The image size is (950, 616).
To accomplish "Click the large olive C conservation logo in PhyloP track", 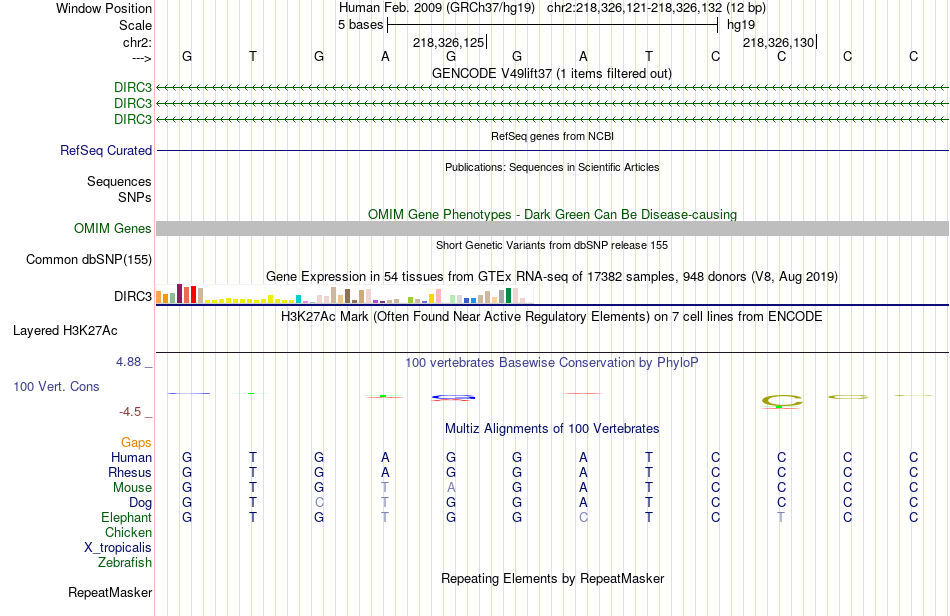I will tap(782, 400).
